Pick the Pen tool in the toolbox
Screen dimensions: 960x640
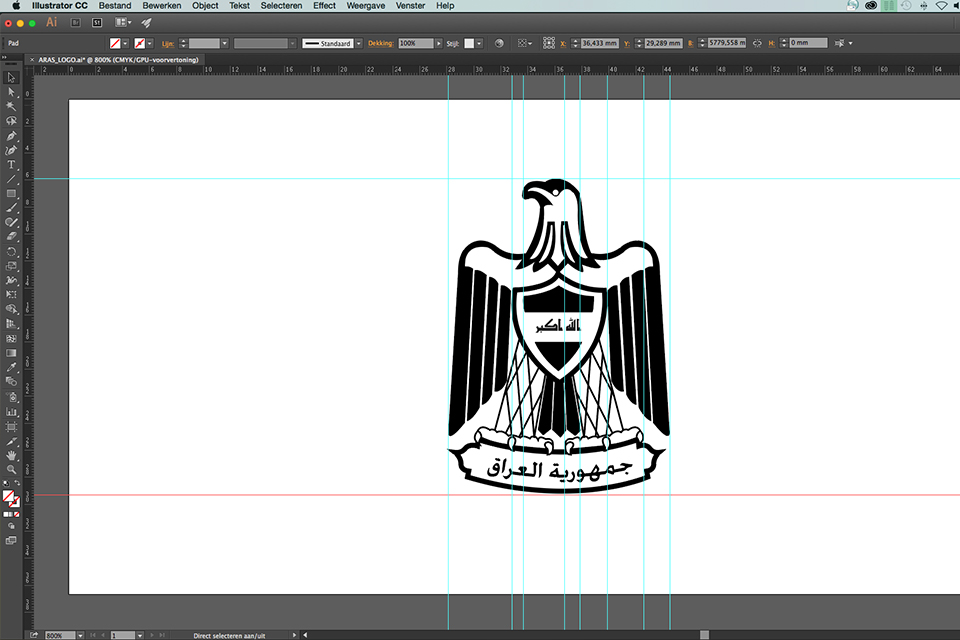click(11, 135)
